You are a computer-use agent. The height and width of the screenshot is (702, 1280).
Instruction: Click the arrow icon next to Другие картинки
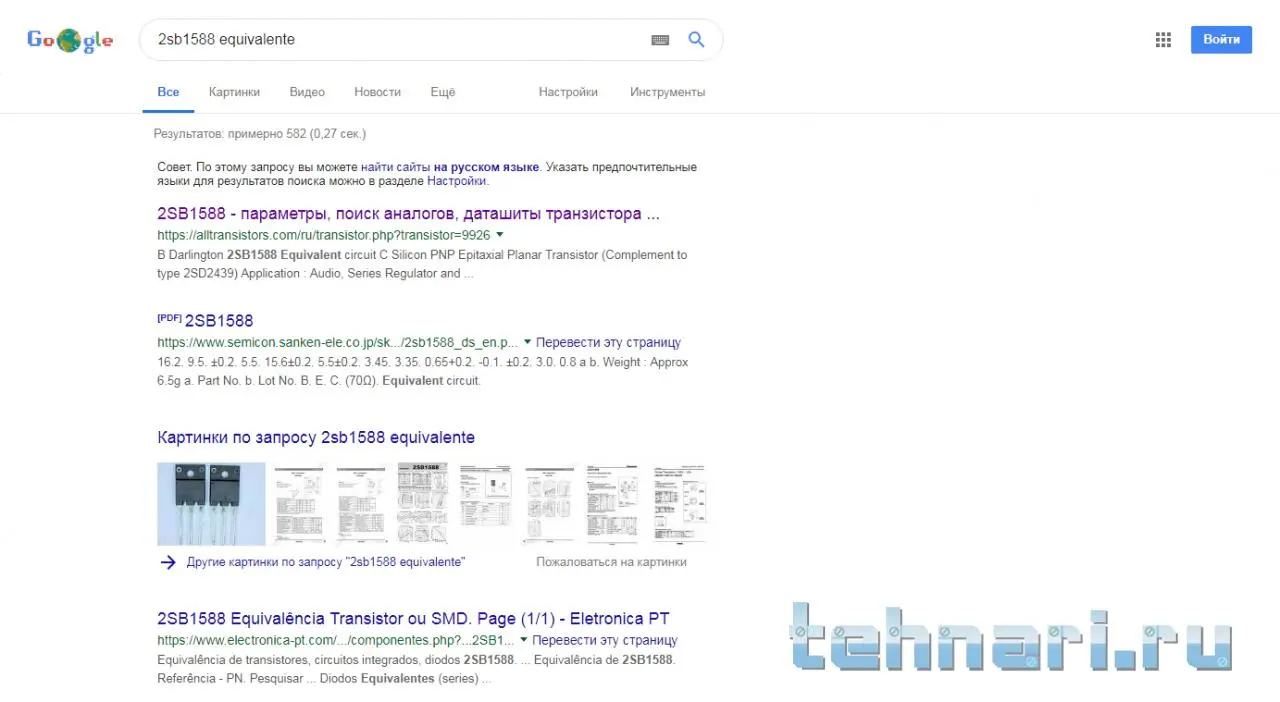(x=168, y=562)
